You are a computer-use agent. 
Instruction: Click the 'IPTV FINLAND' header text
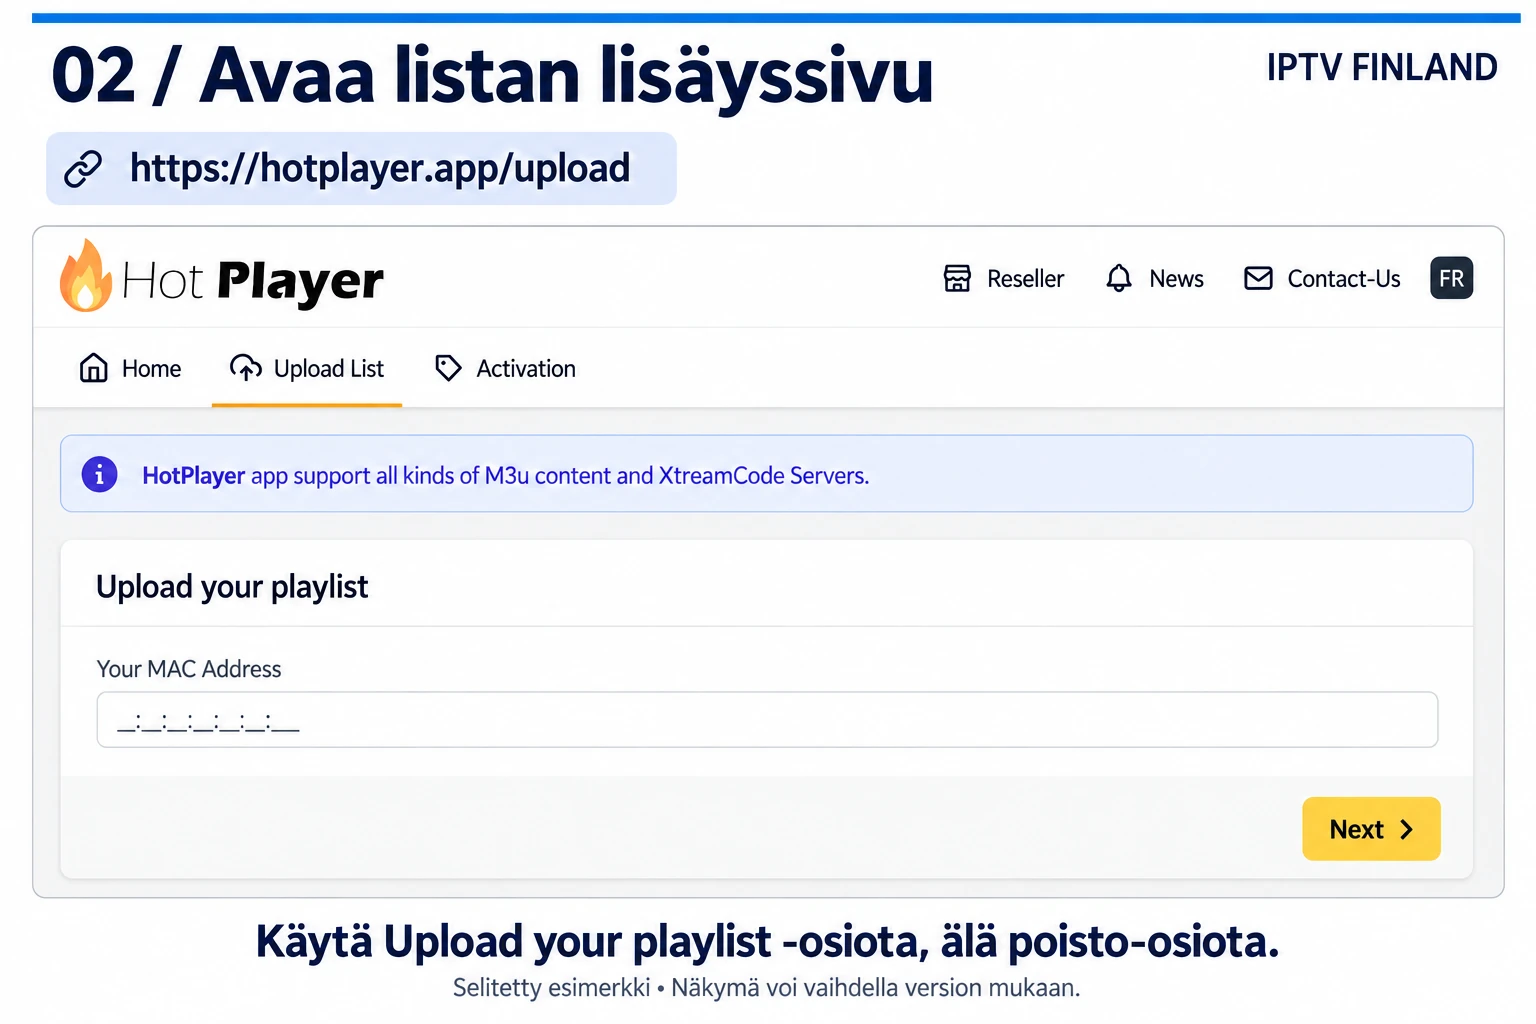1382,67
